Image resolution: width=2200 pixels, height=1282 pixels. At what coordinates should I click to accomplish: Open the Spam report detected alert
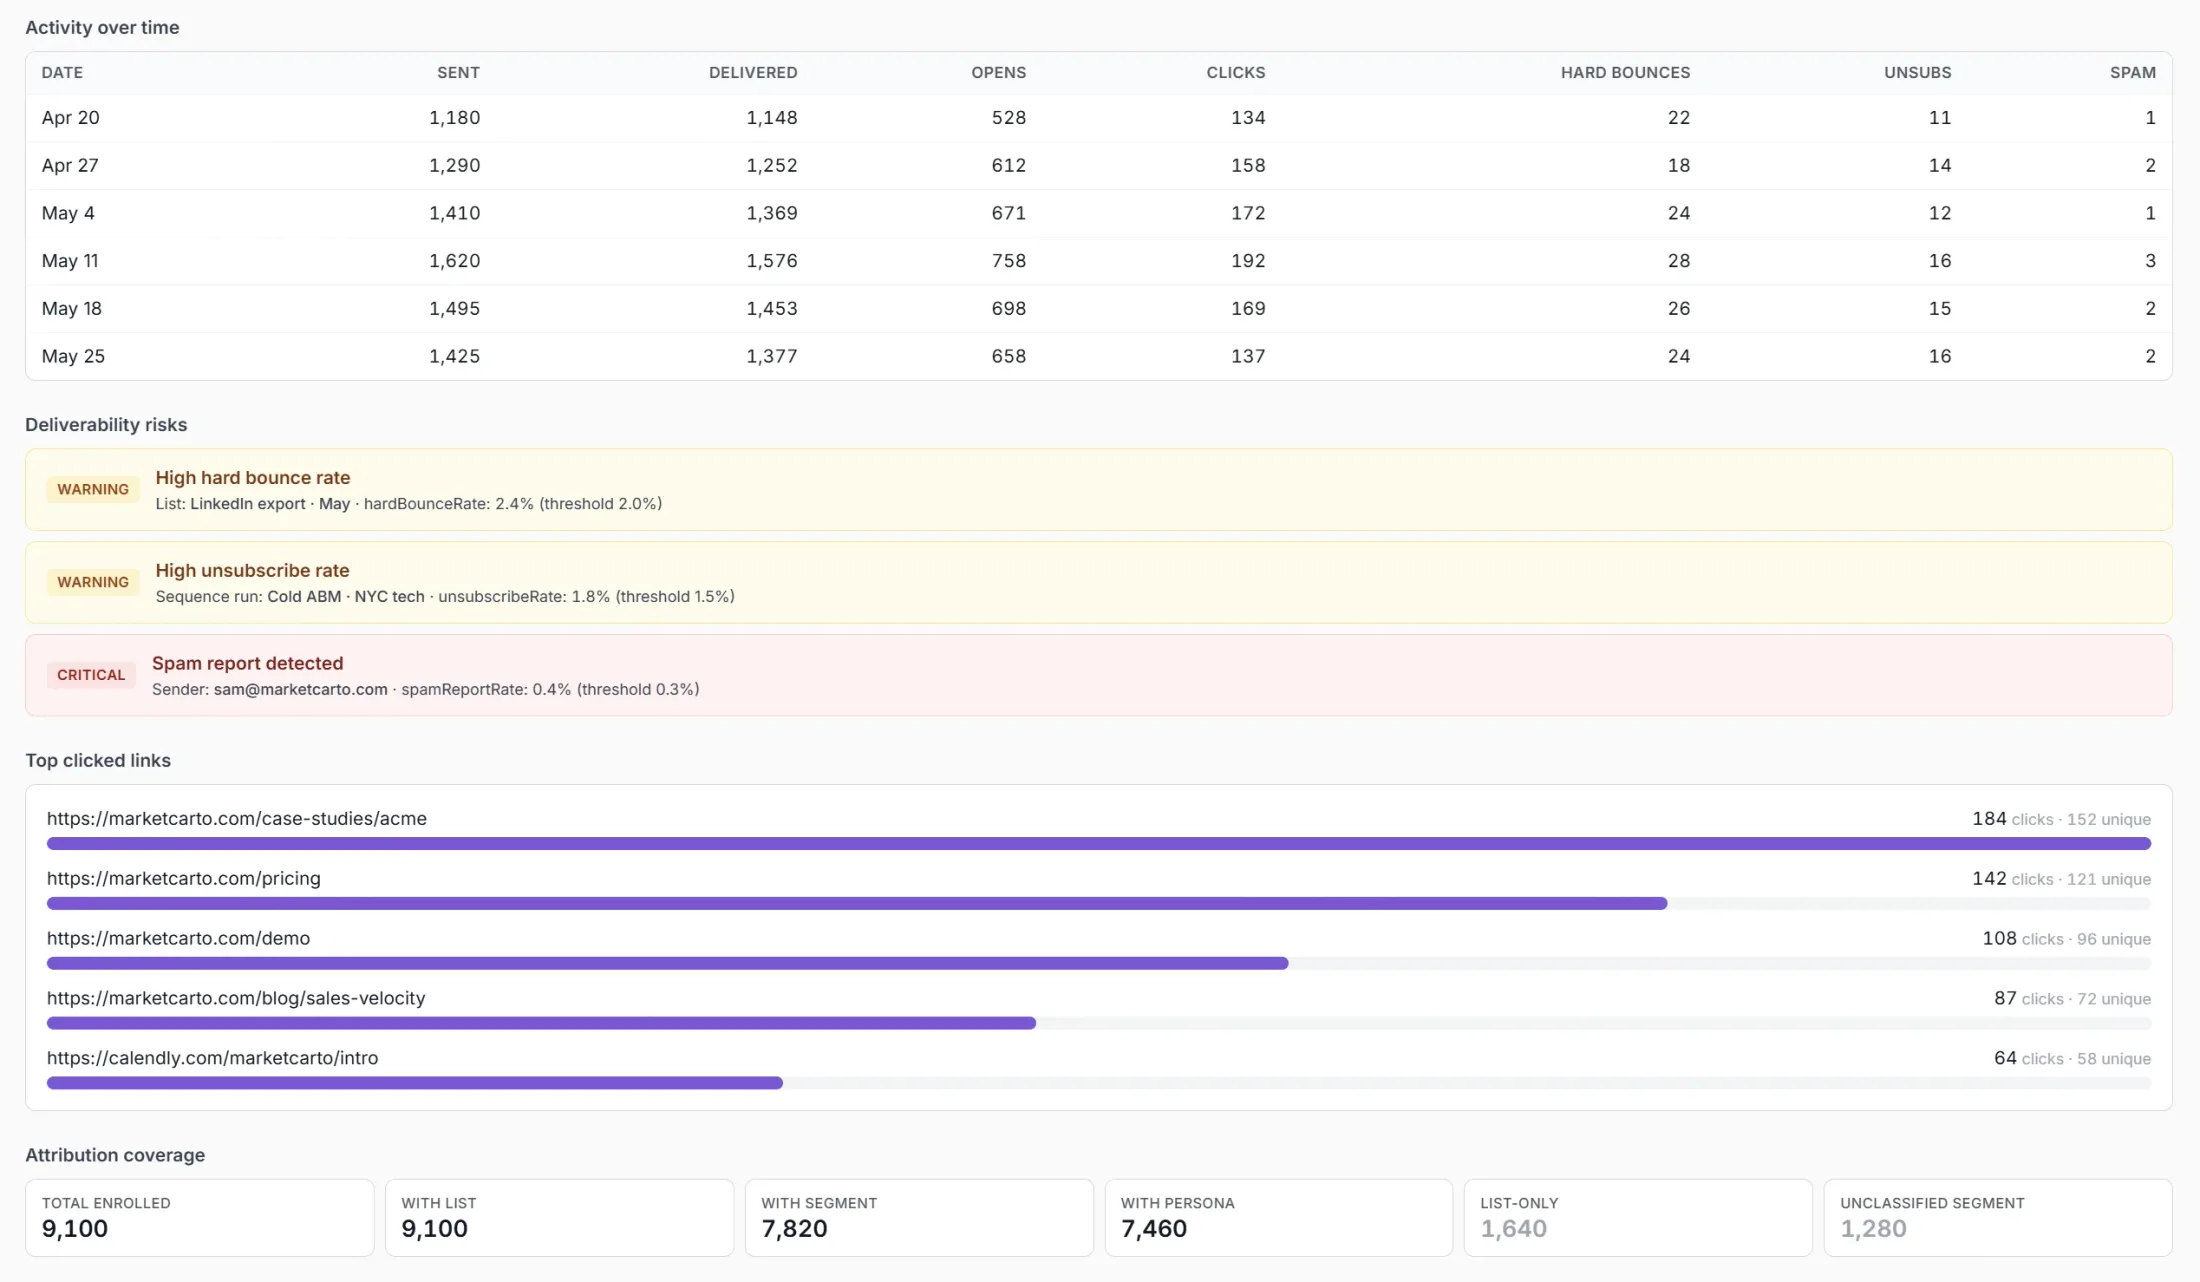[1099, 676]
